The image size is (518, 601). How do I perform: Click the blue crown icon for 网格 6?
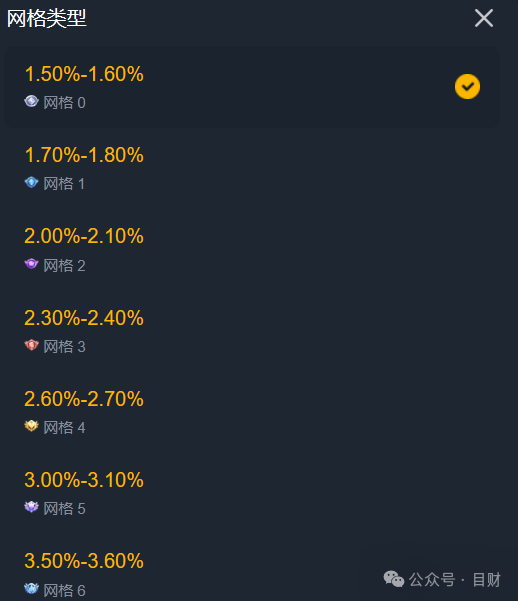click(31, 589)
